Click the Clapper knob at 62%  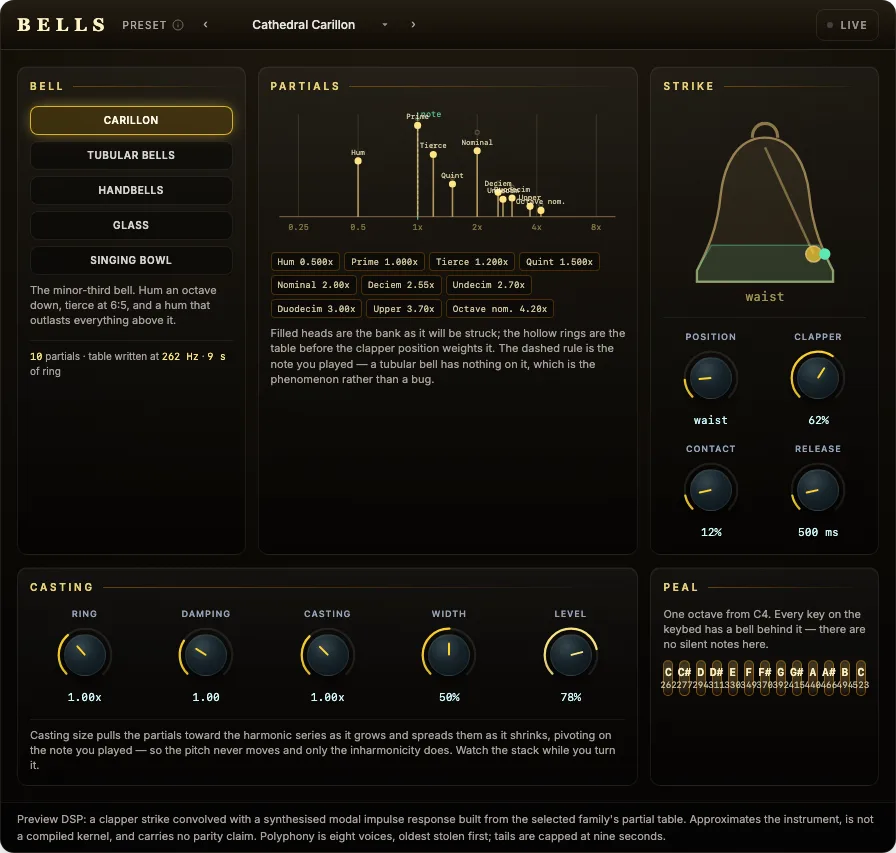818,378
